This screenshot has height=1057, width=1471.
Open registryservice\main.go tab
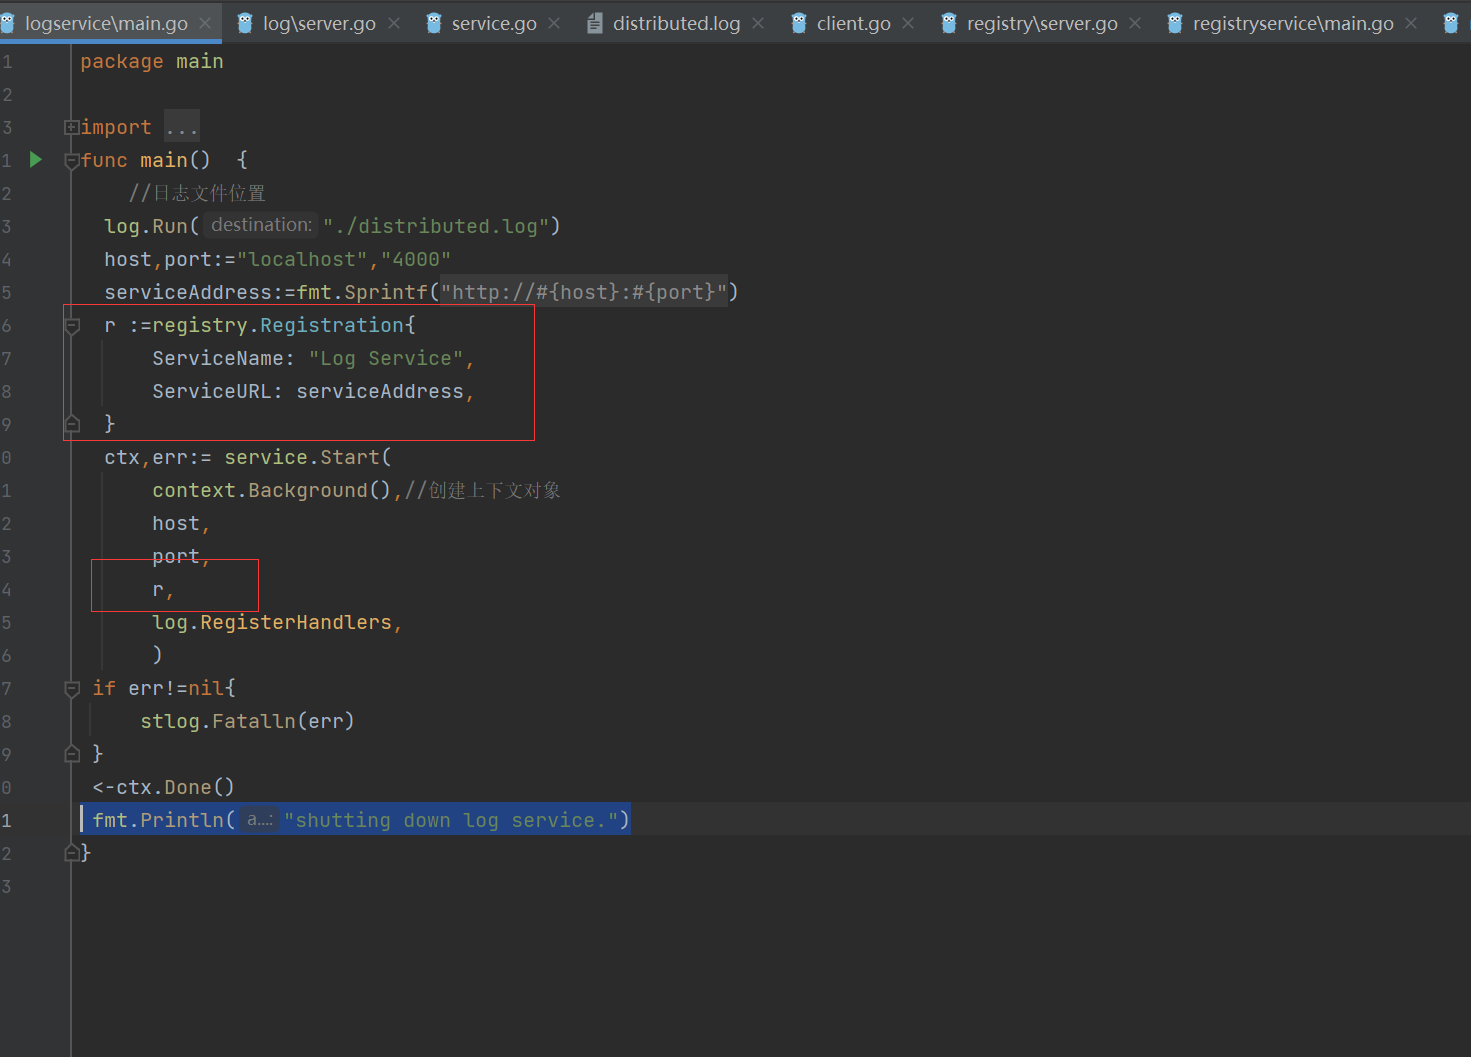point(1293,23)
